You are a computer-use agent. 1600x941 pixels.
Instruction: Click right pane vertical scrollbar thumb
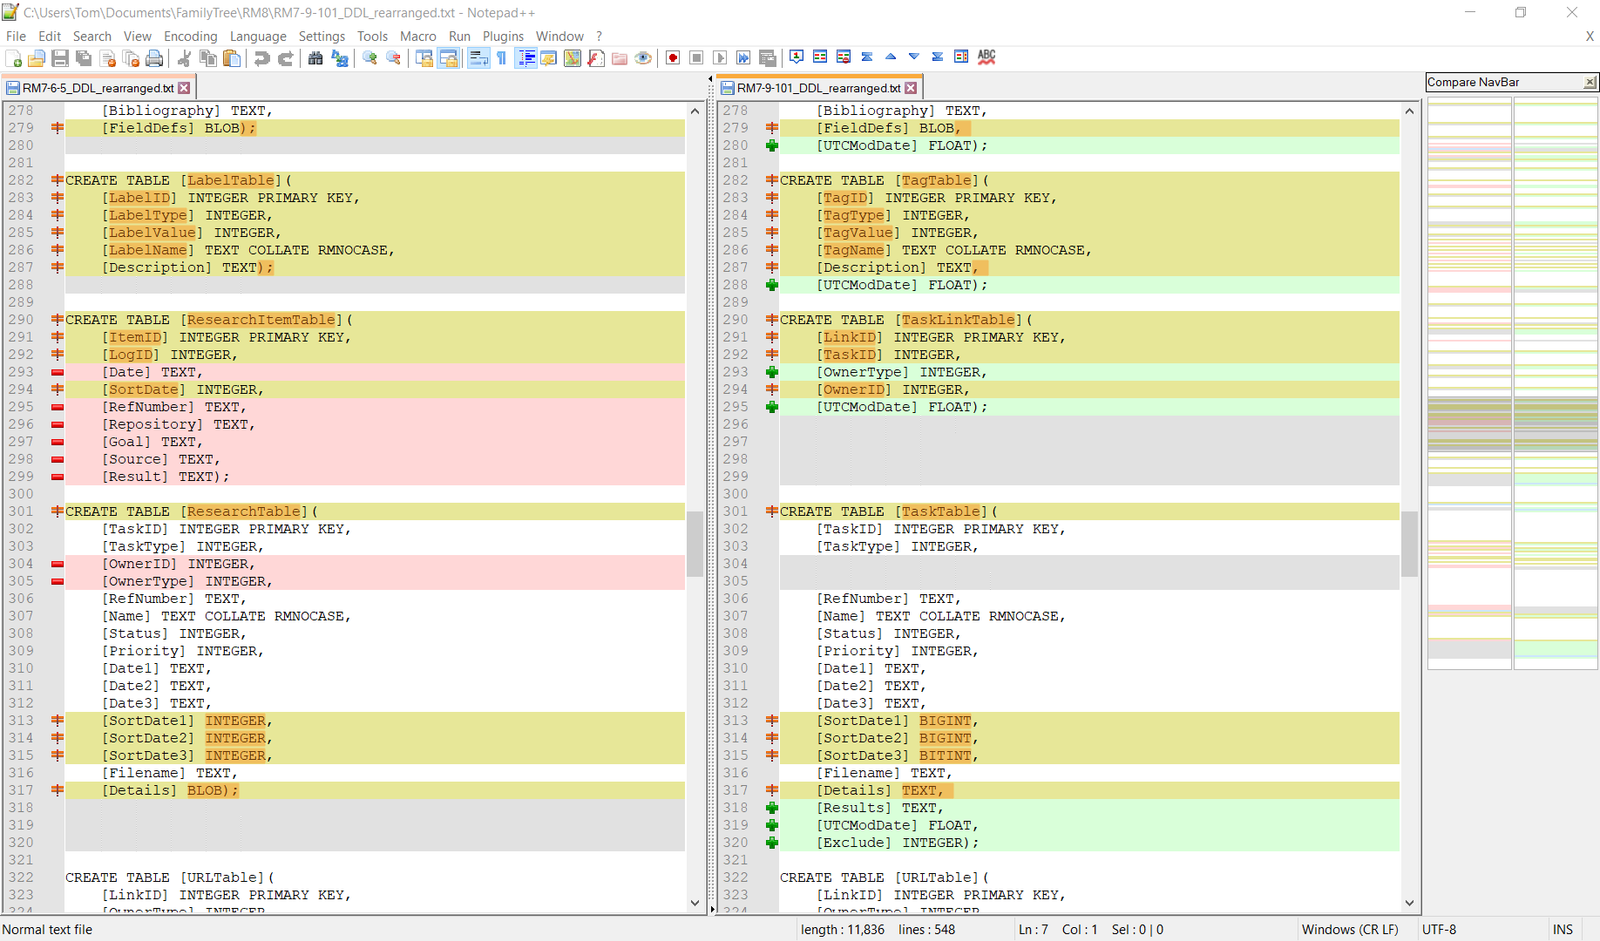[x=1410, y=544]
